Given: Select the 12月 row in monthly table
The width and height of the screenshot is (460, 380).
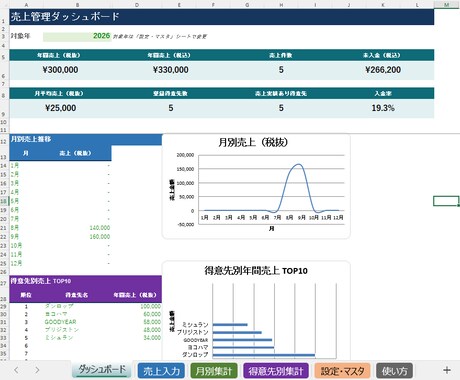Looking at the screenshot, I should [60, 263].
